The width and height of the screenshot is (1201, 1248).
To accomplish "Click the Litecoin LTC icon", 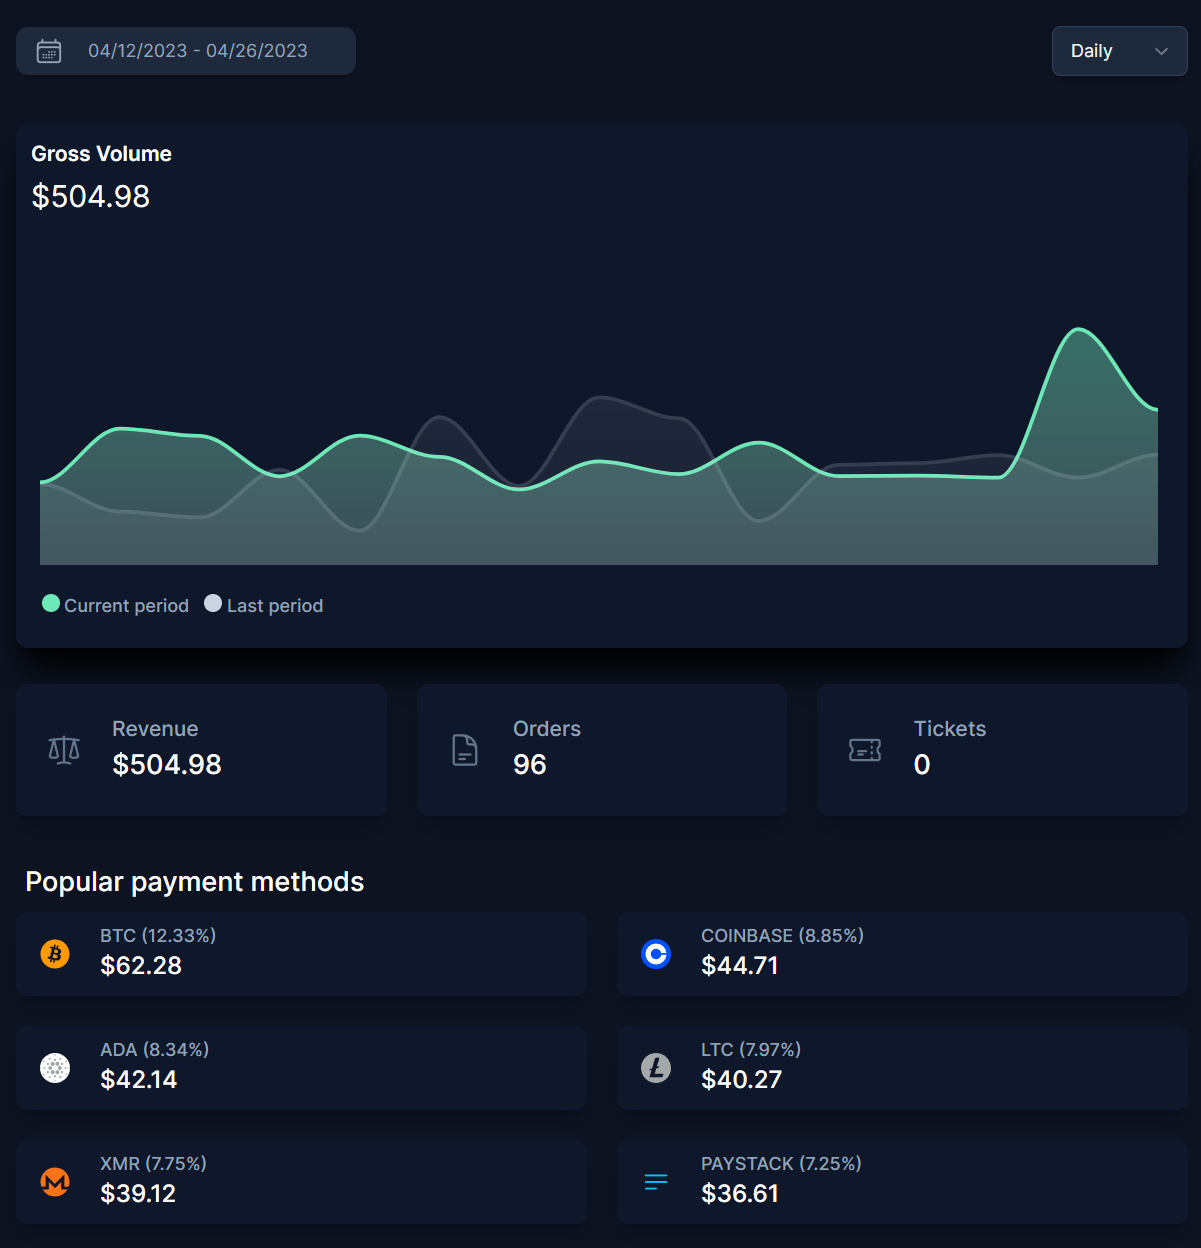I will [x=656, y=1068].
